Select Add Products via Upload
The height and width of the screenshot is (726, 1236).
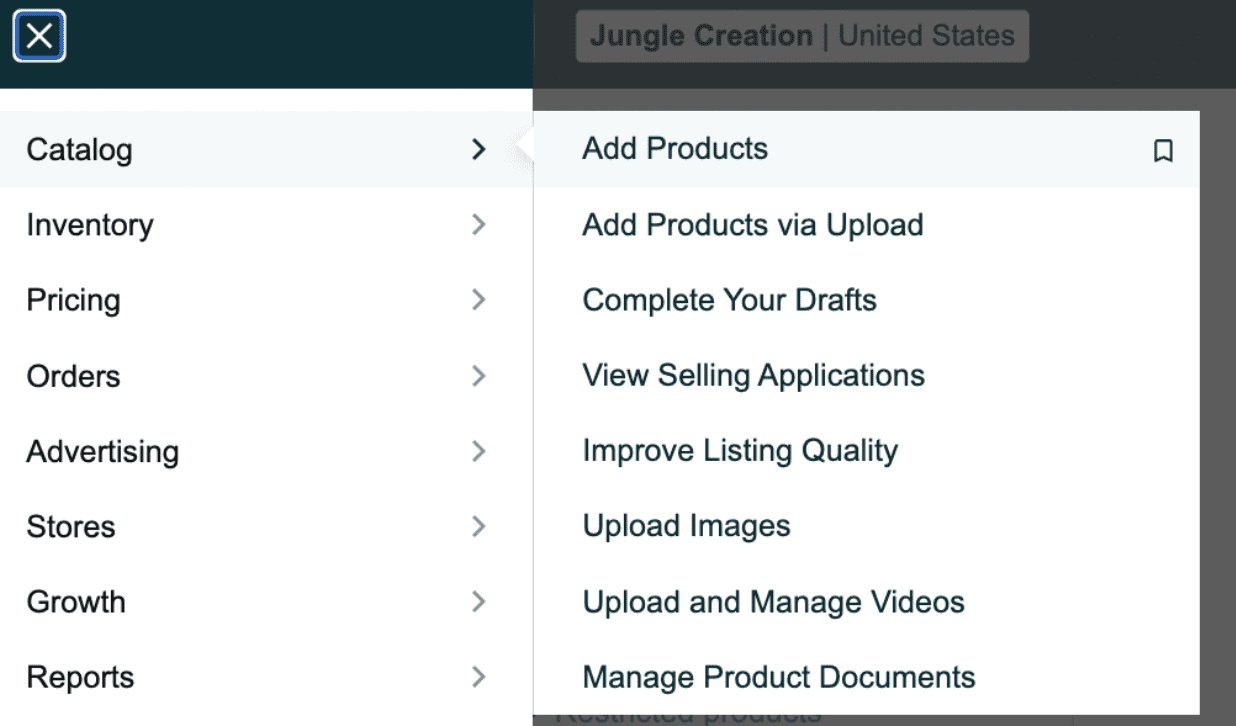click(752, 225)
